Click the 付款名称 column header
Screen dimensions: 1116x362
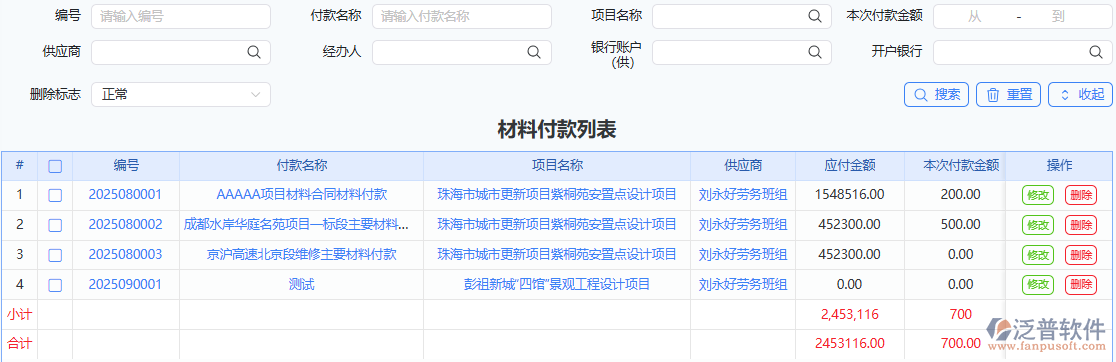click(302, 166)
